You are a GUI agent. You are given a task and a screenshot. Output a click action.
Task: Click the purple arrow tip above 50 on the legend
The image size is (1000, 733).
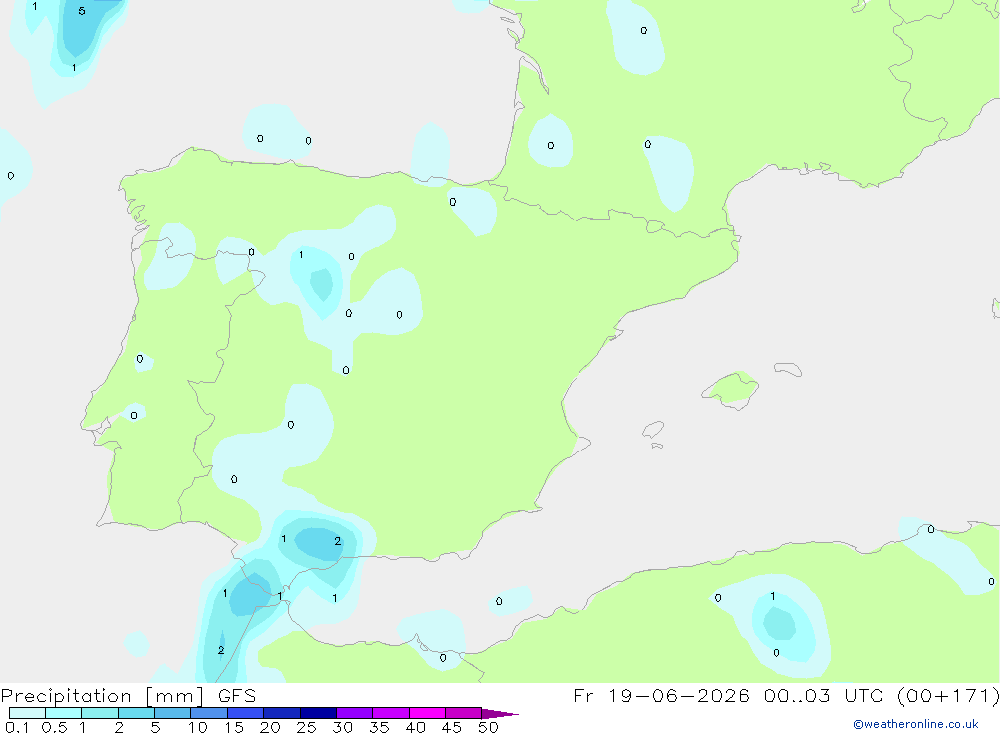500,713
